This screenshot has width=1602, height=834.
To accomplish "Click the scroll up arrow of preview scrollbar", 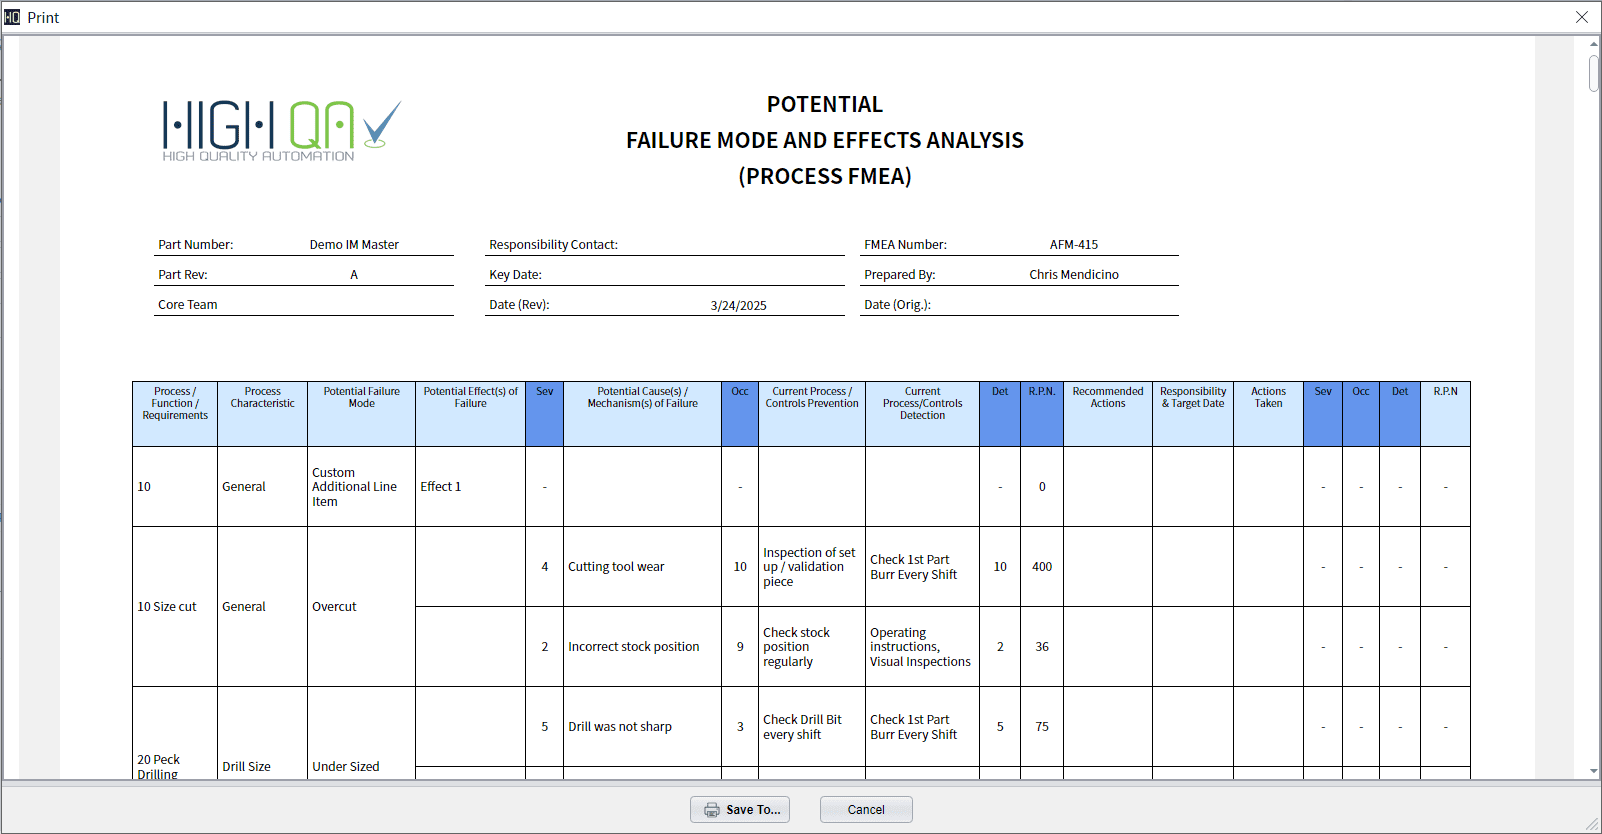I will pos(1593,44).
